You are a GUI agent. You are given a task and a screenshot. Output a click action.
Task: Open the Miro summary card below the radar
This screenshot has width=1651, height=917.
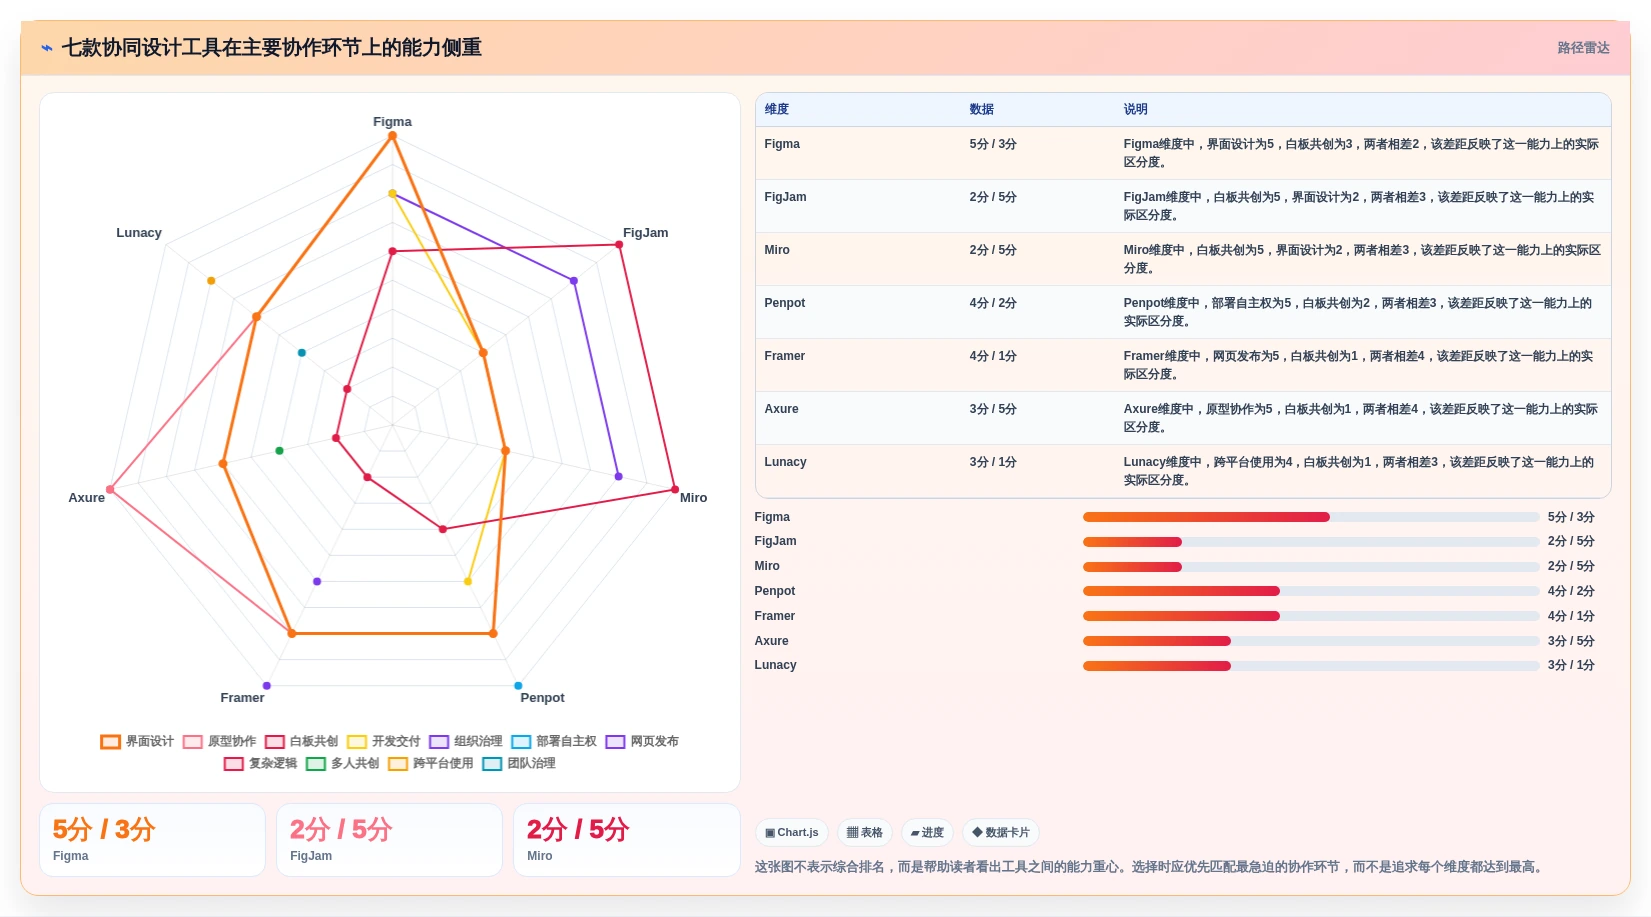click(627, 840)
